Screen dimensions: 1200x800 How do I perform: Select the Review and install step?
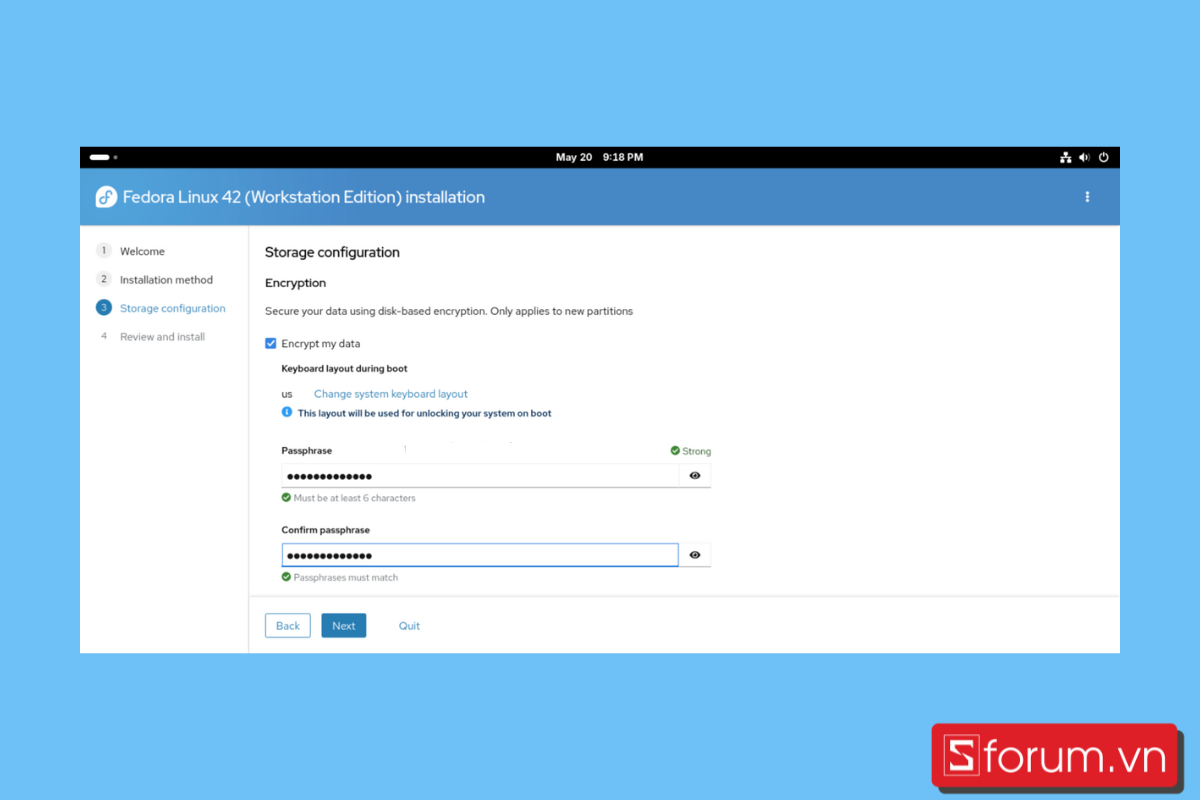coord(162,337)
